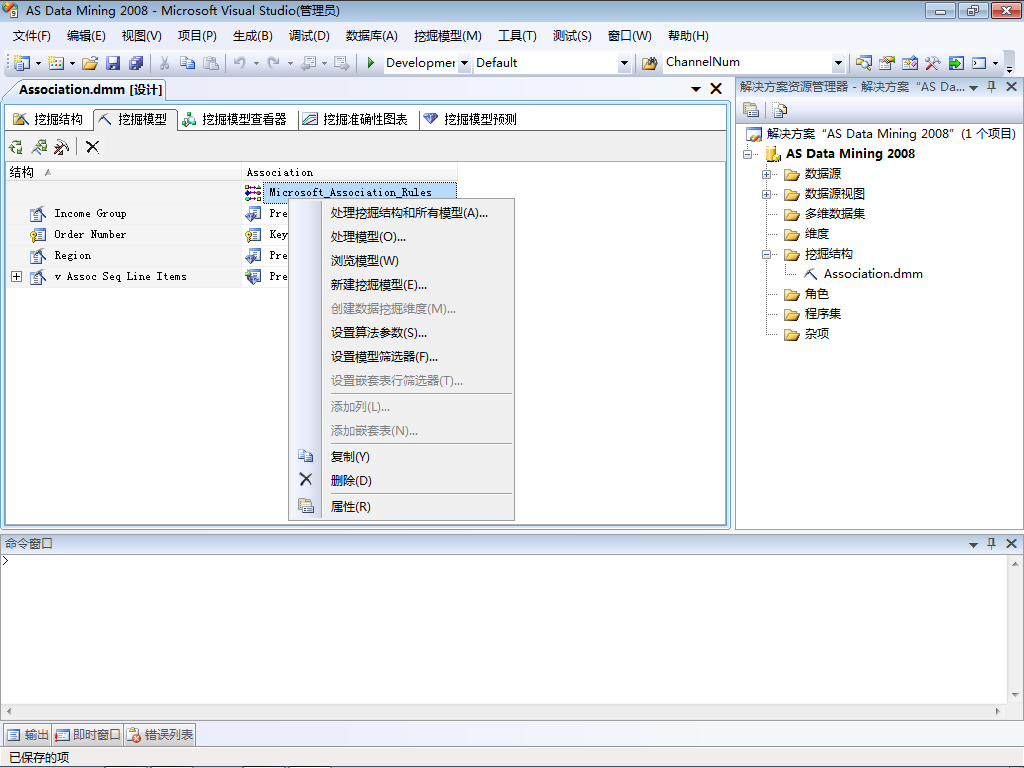
Task: Click the 结构 column header to sort
Action: (x=123, y=172)
